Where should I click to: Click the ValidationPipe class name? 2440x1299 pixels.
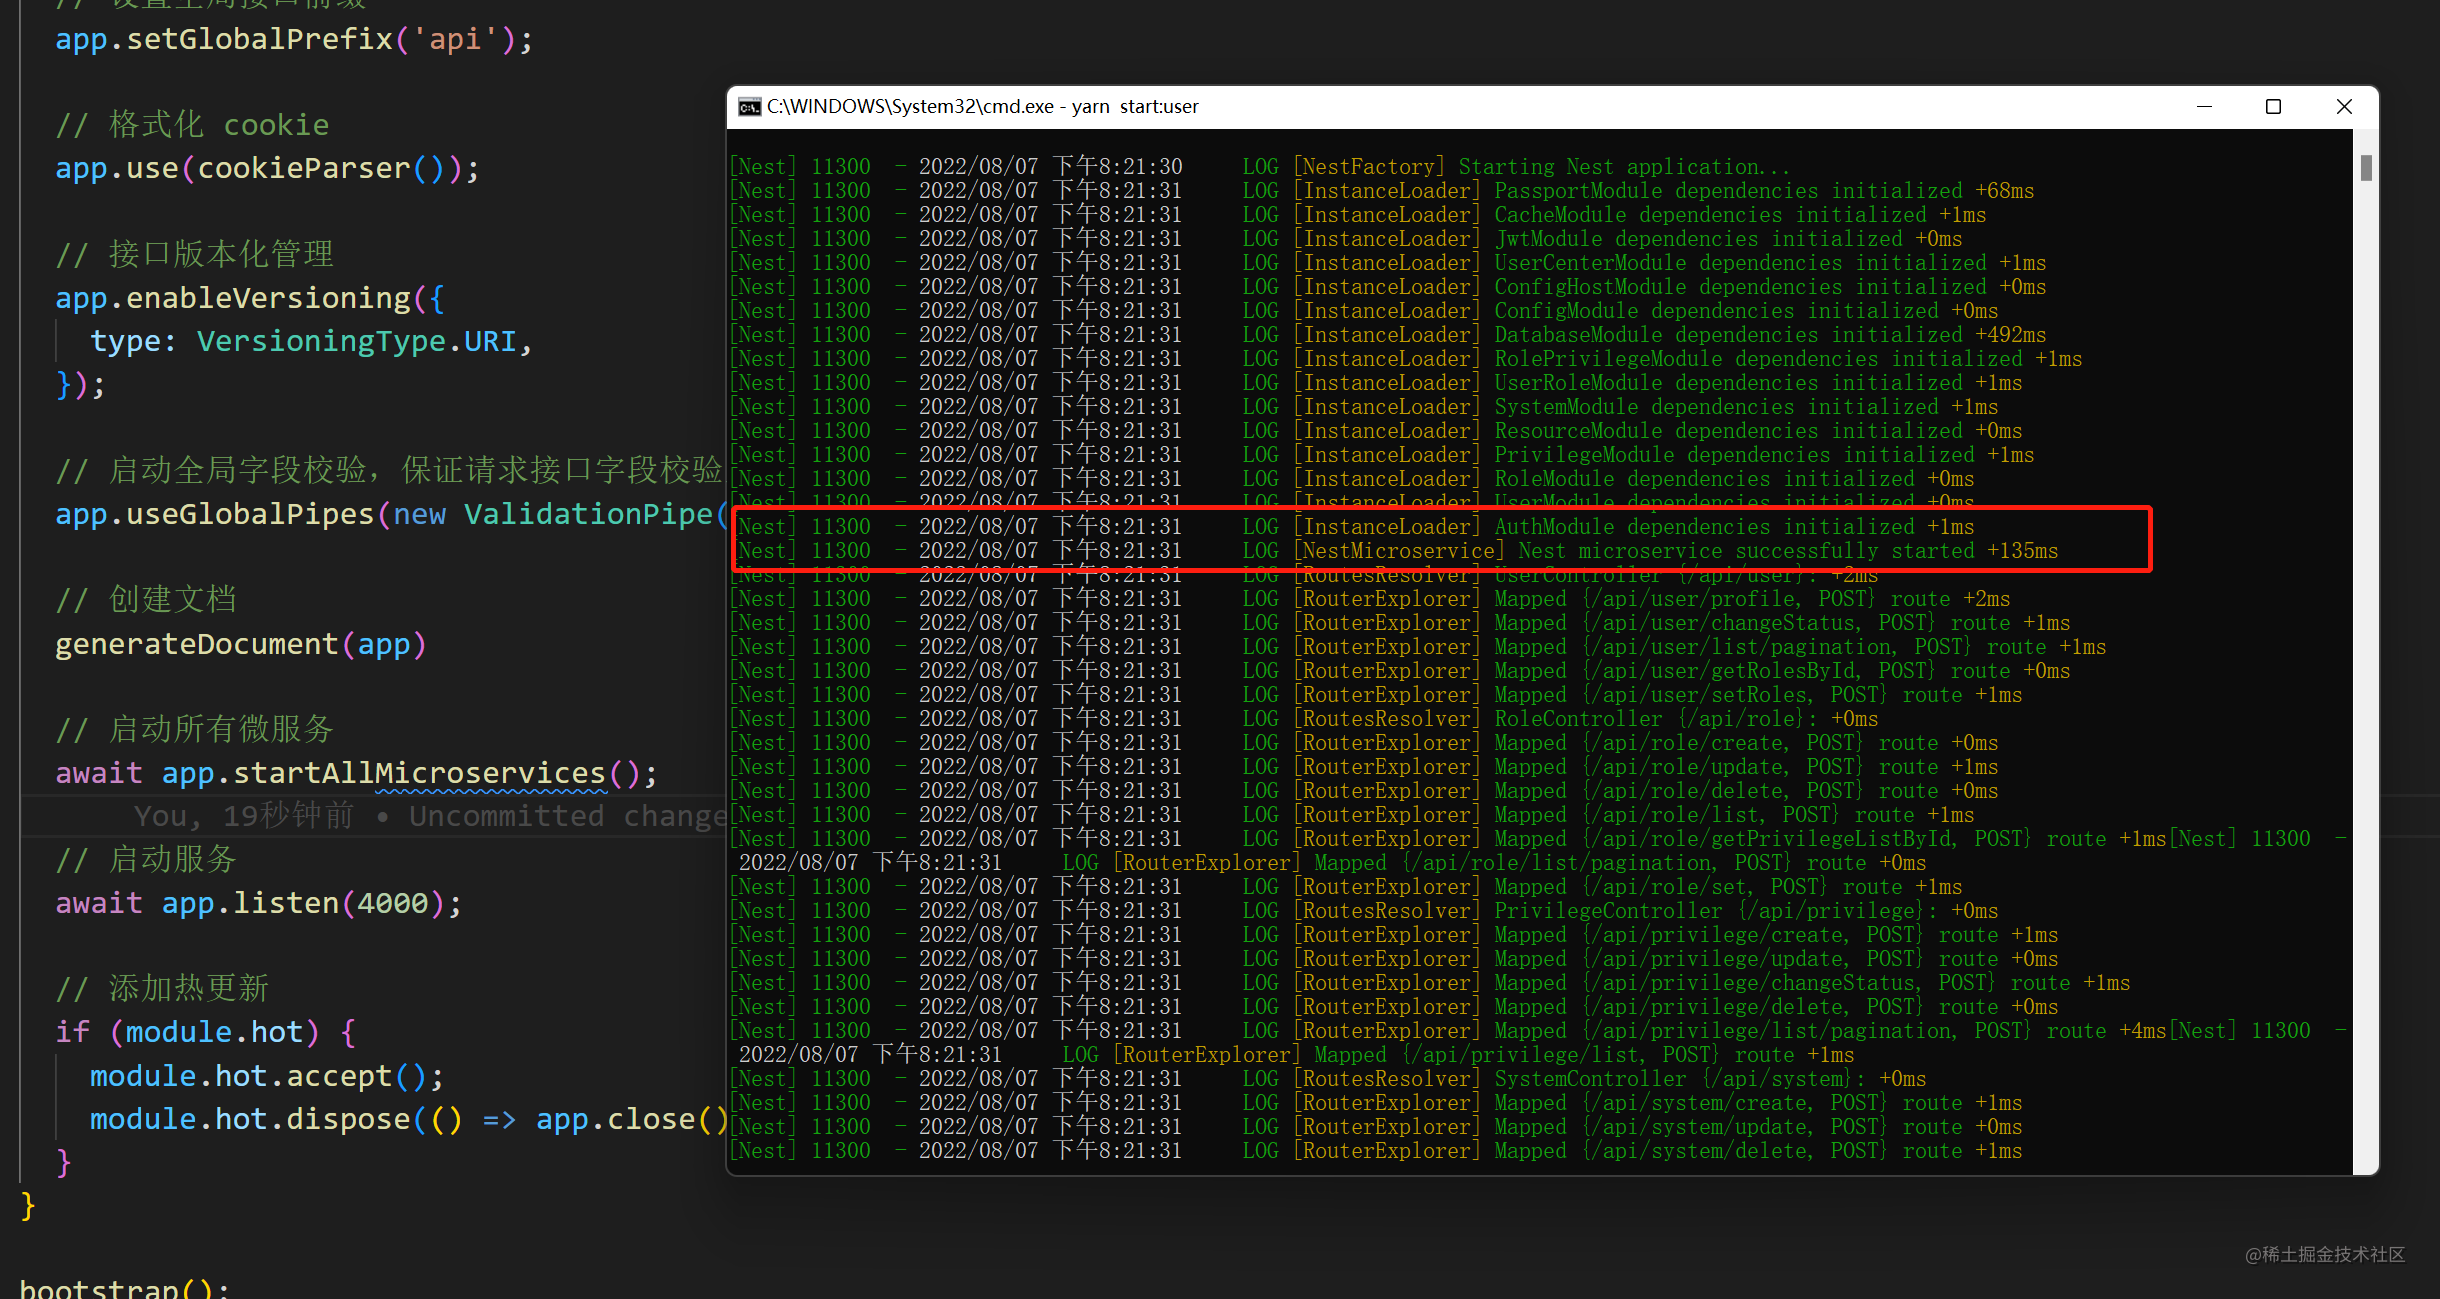pos(588,514)
